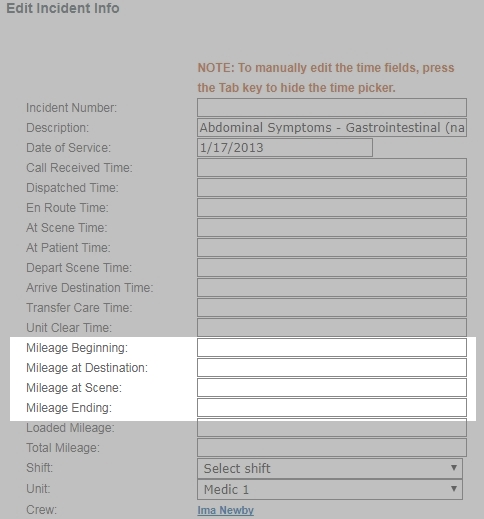The width and height of the screenshot is (484, 519).
Task: Focus the Unit Clear Time field
Action: click(332, 327)
